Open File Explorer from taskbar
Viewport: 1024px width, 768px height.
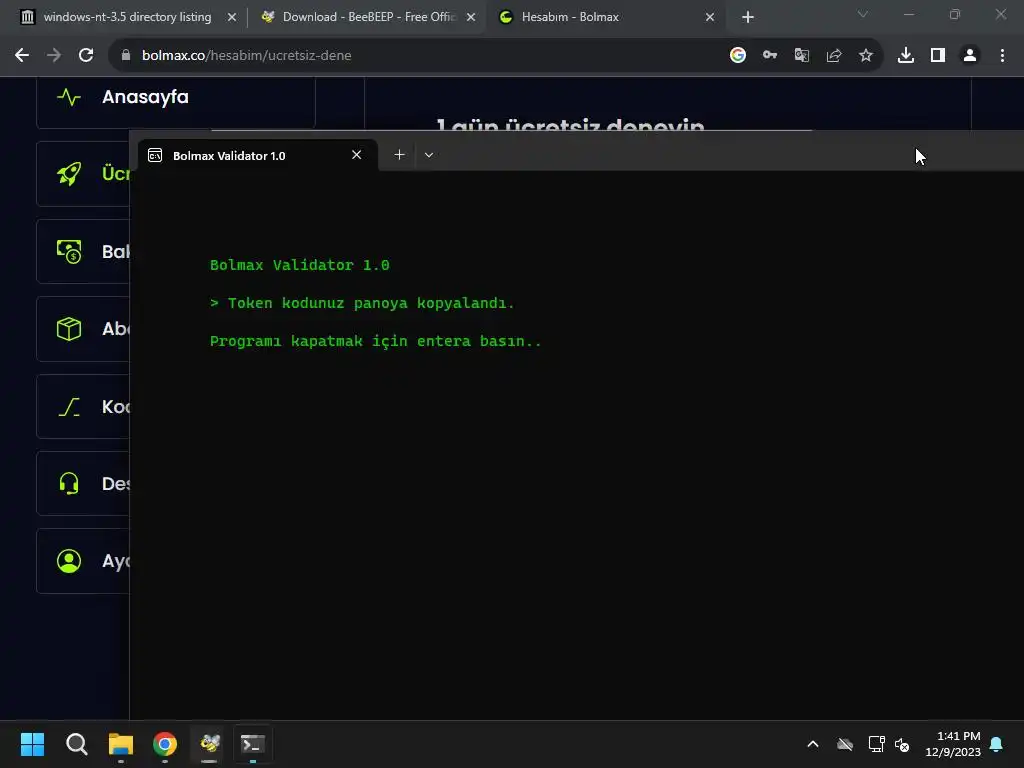pyautogui.click(x=121, y=744)
